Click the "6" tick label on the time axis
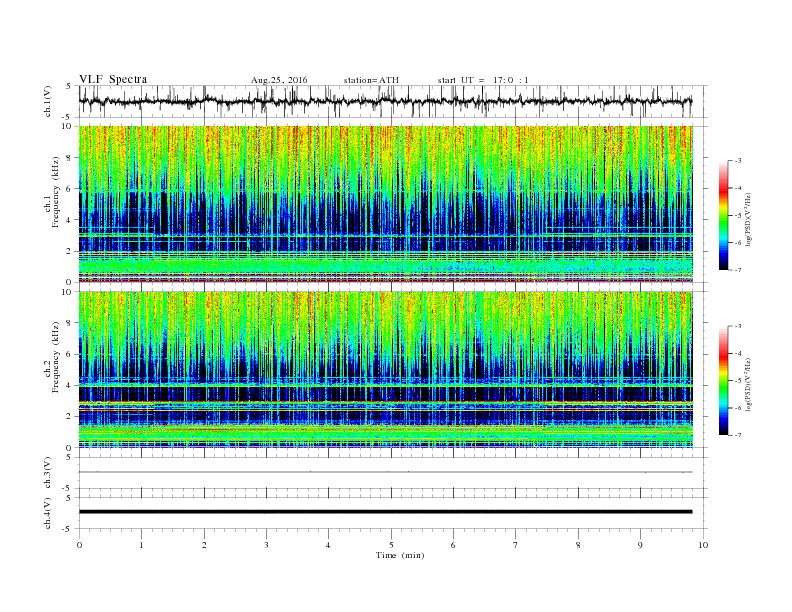The height and width of the screenshot is (612, 792). click(x=454, y=545)
